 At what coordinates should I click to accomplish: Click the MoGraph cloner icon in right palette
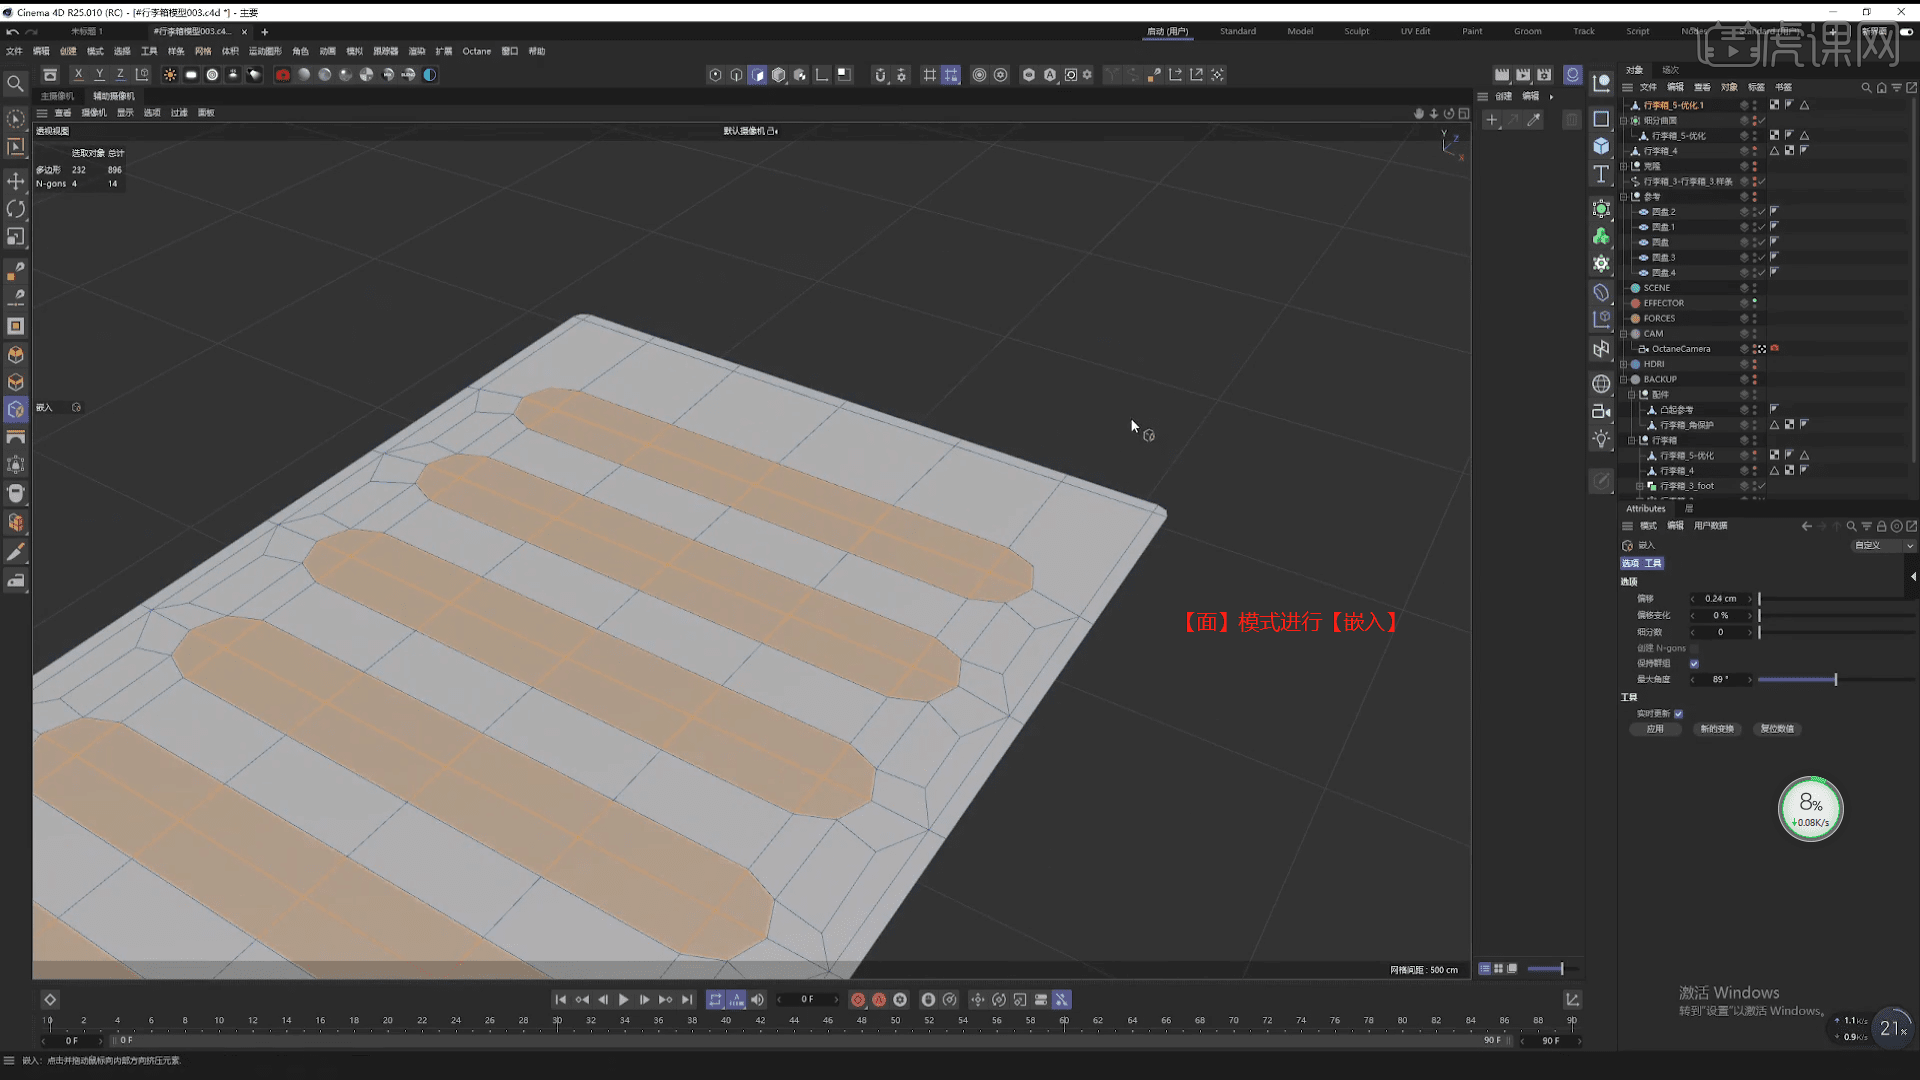(1601, 236)
